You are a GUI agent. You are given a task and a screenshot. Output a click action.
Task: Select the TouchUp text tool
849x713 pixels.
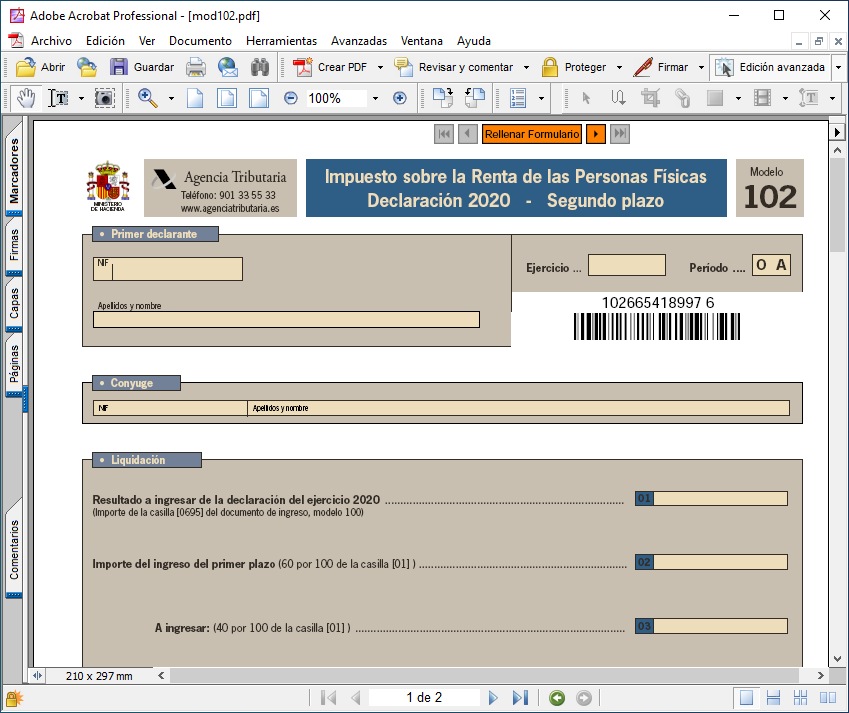809,98
